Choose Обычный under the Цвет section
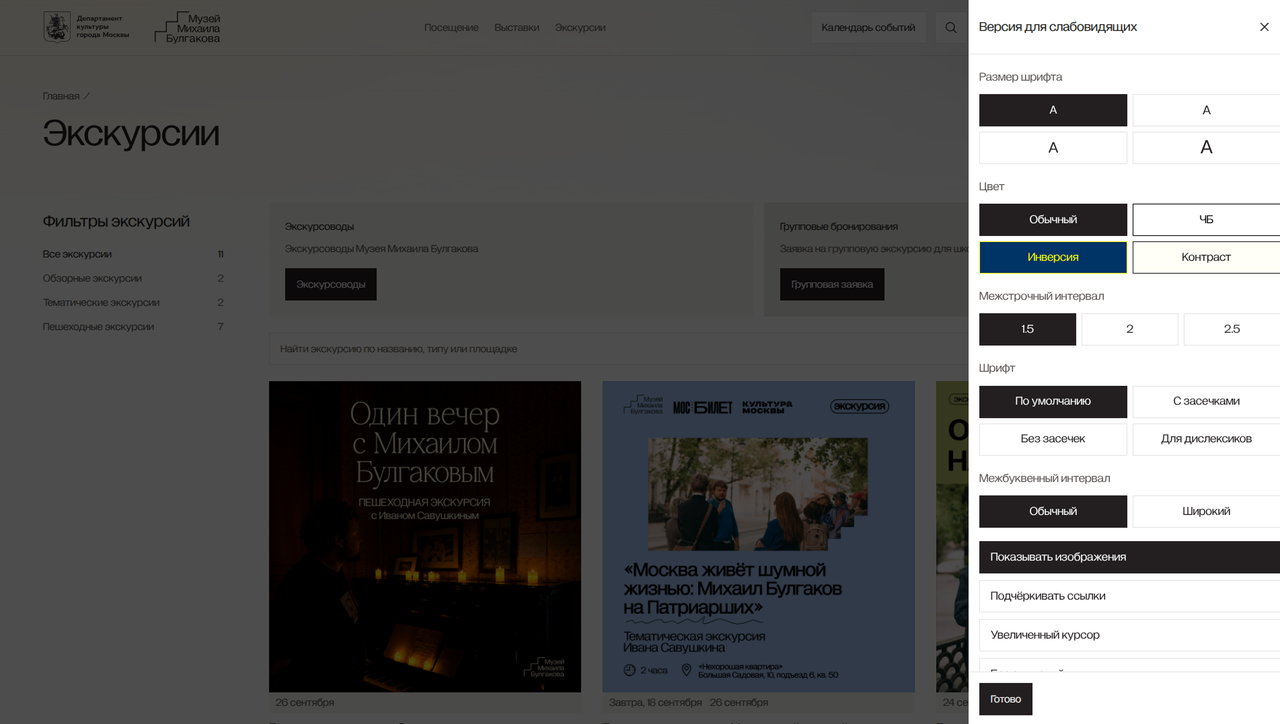 click(x=1053, y=220)
